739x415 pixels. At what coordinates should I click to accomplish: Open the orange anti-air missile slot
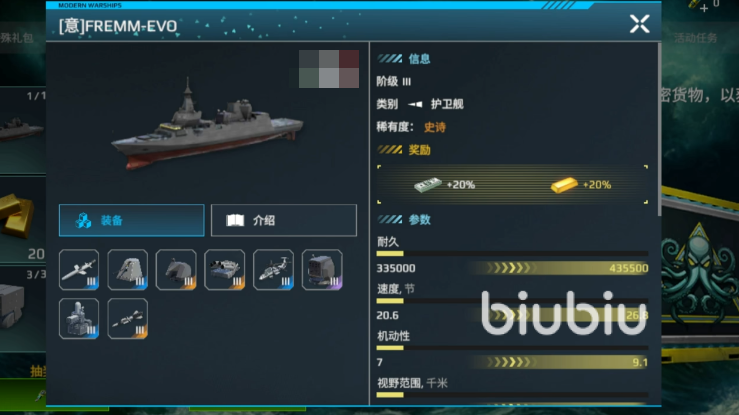coord(127,318)
